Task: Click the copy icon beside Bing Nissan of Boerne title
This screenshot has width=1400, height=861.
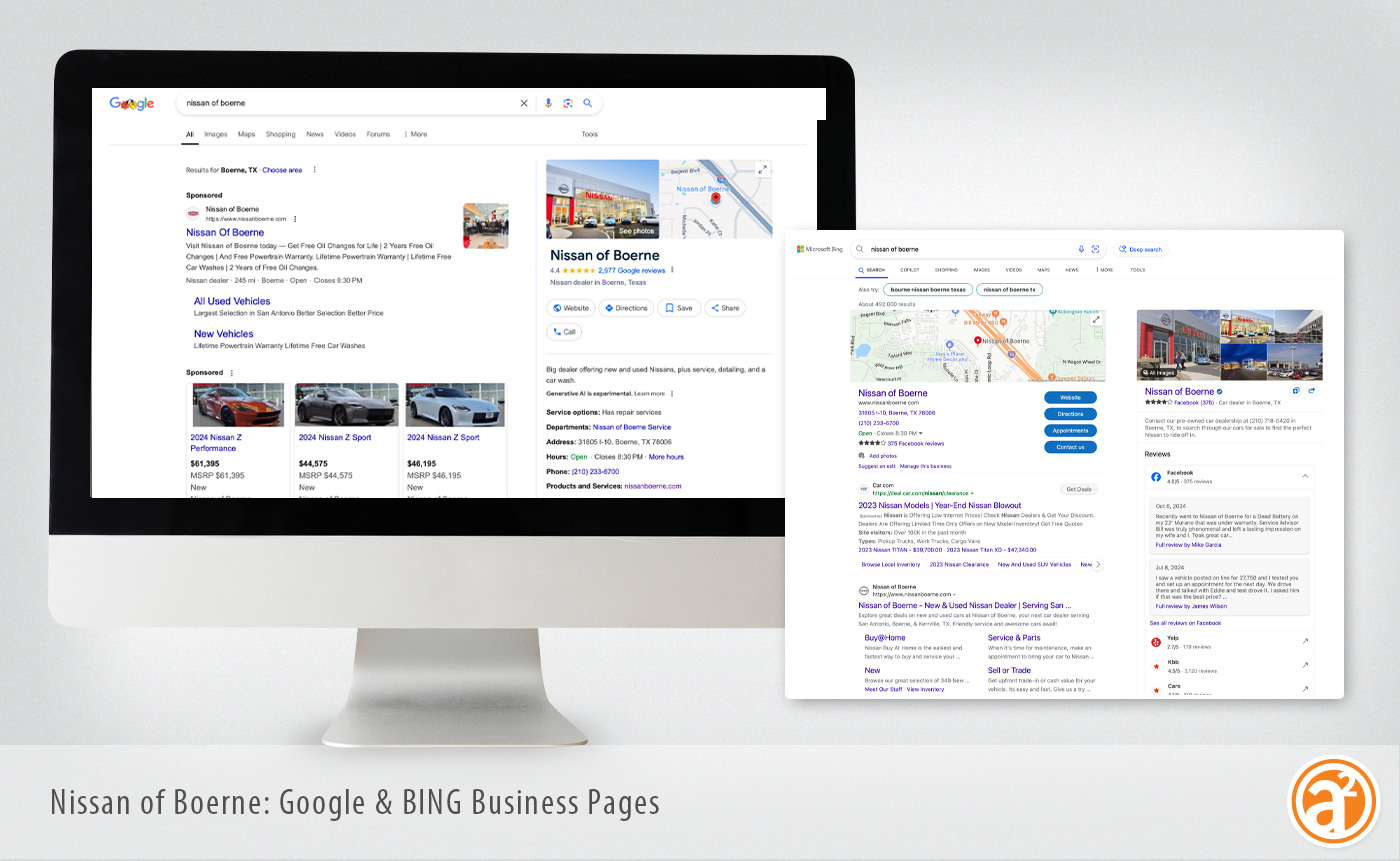Action: click(1296, 391)
